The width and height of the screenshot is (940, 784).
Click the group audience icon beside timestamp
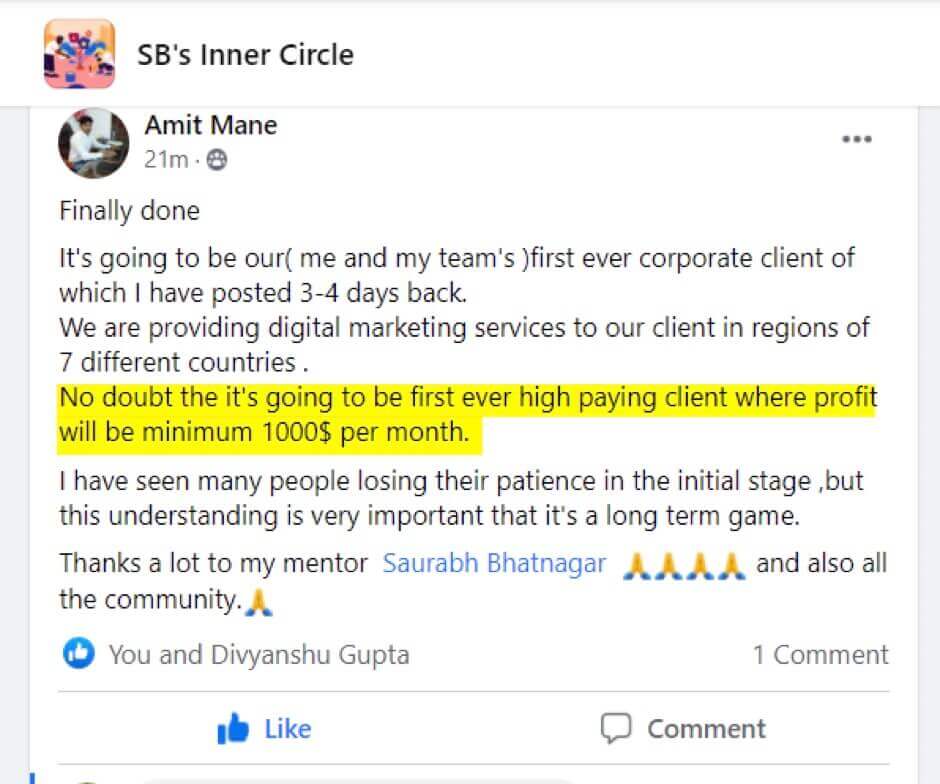(x=216, y=159)
